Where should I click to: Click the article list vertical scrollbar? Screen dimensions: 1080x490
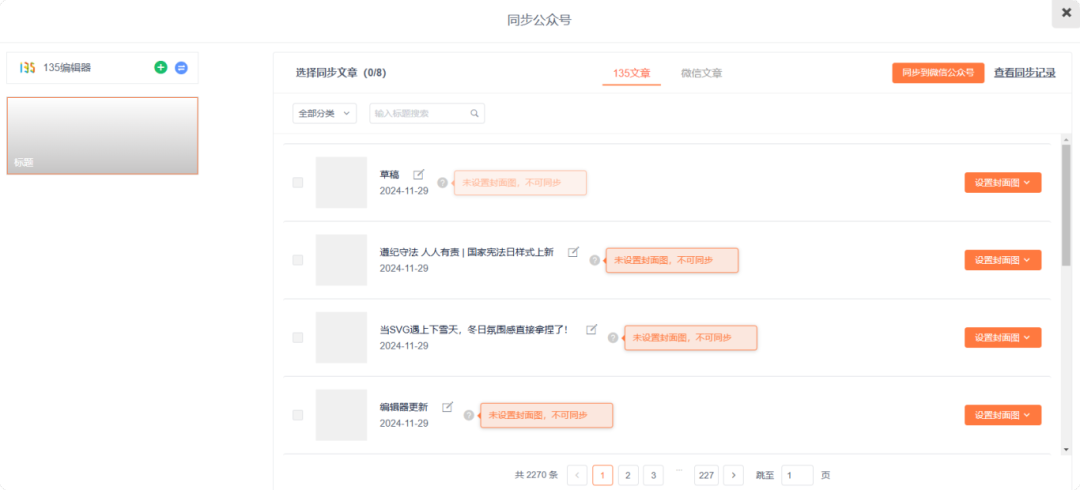1066,200
